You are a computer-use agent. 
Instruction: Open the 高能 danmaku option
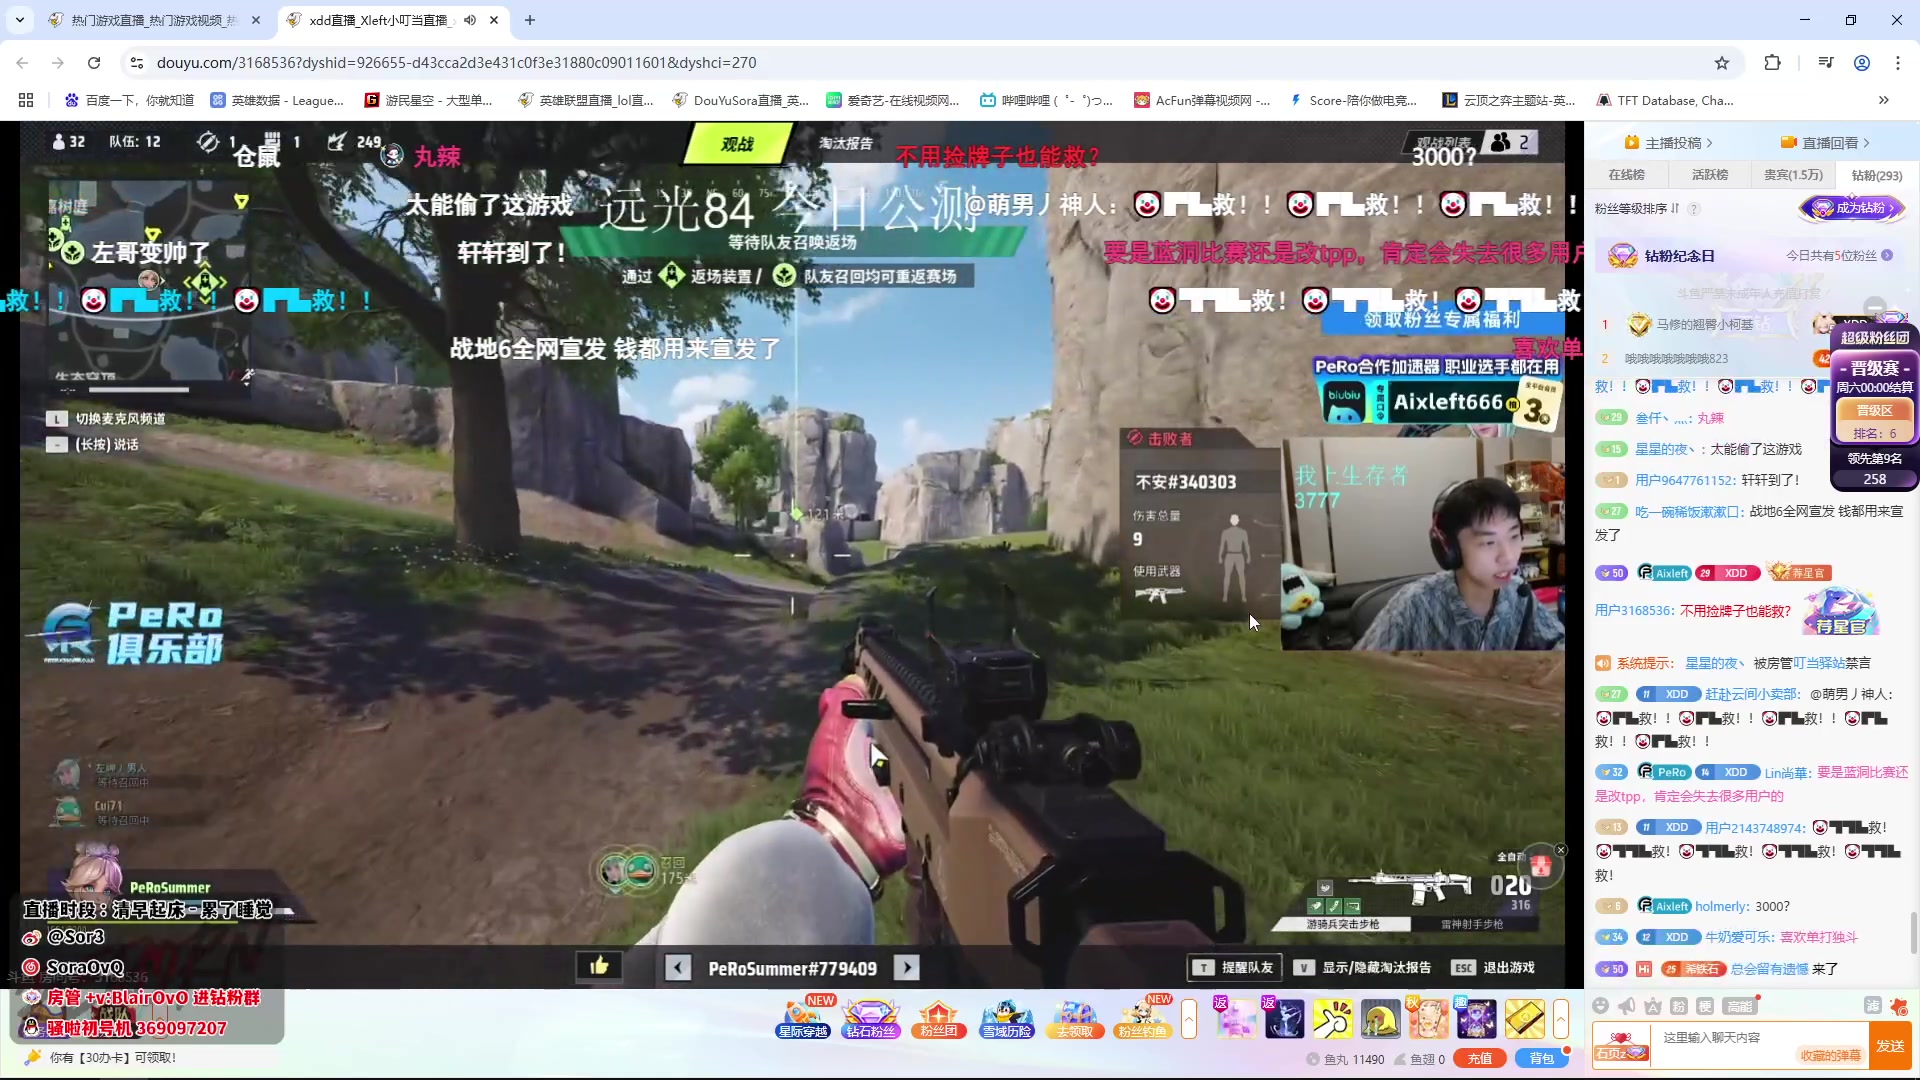point(1740,1006)
